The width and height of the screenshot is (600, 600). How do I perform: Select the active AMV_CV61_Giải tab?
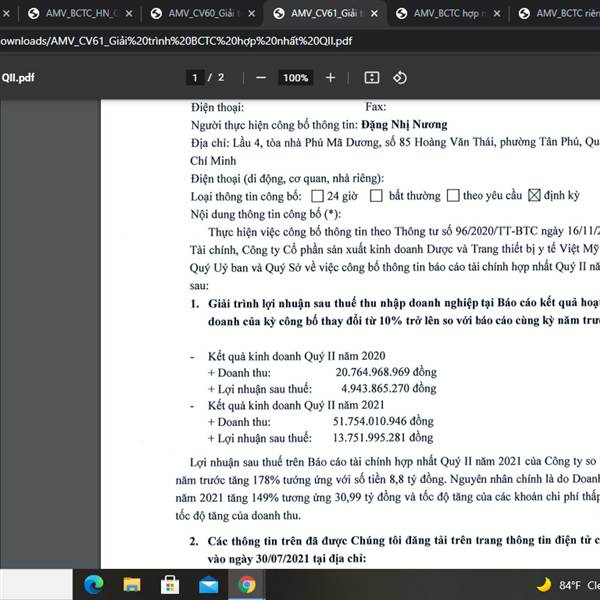pos(325,13)
